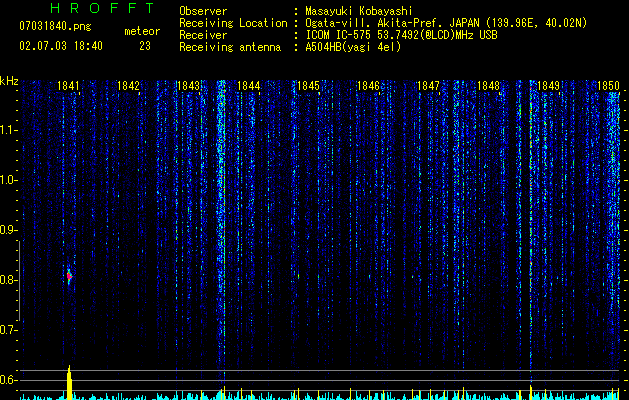Click the red meteor echo near 0.8 kHz
Screen dimensions: 629x400
tap(69, 276)
